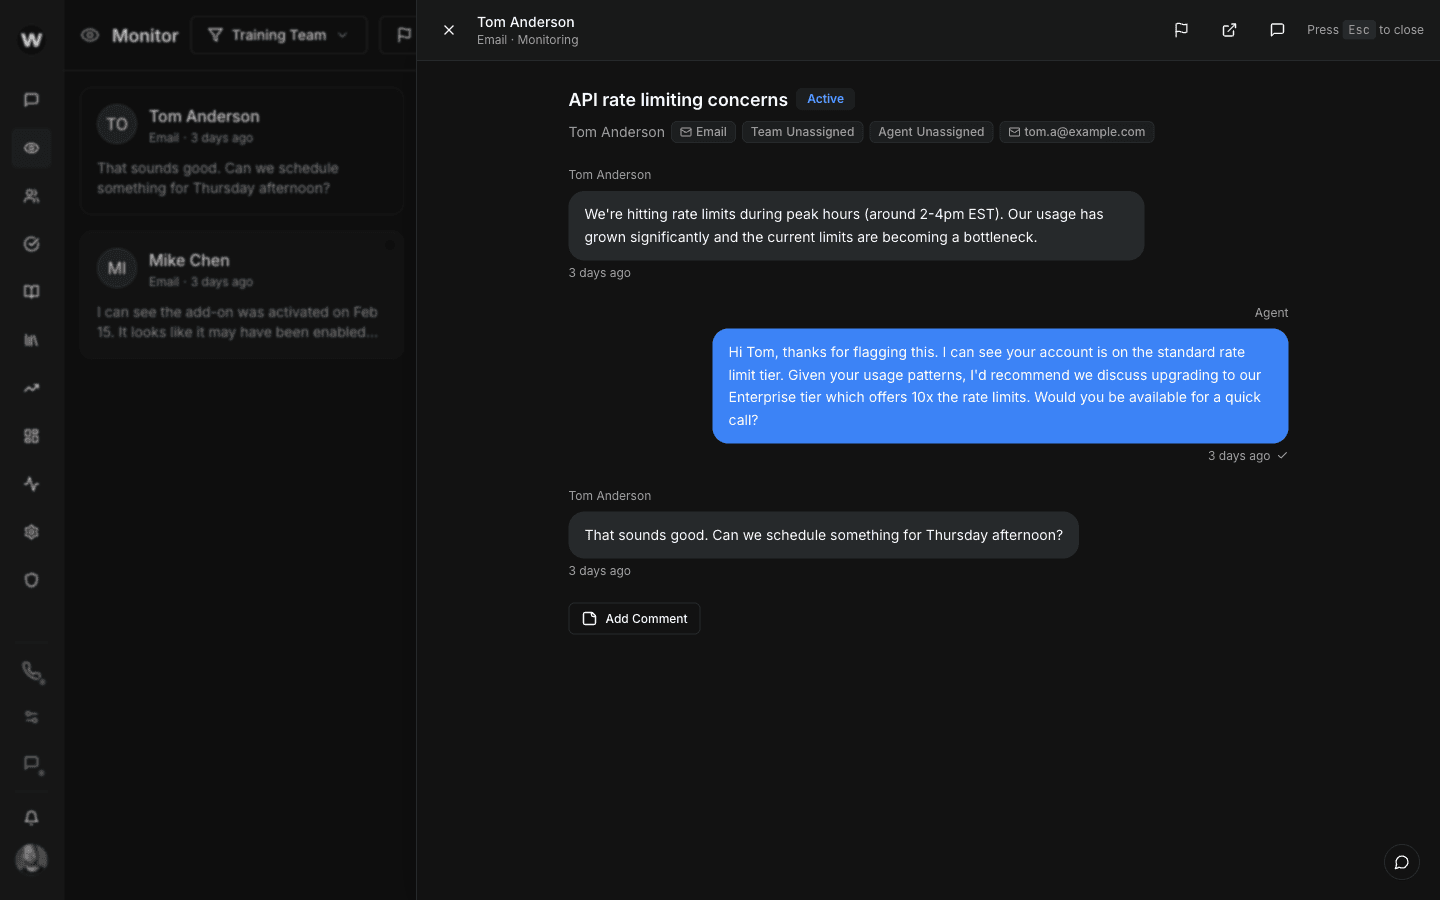Open the settings gear in the sidebar
The width and height of the screenshot is (1440, 900).
tap(31, 531)
